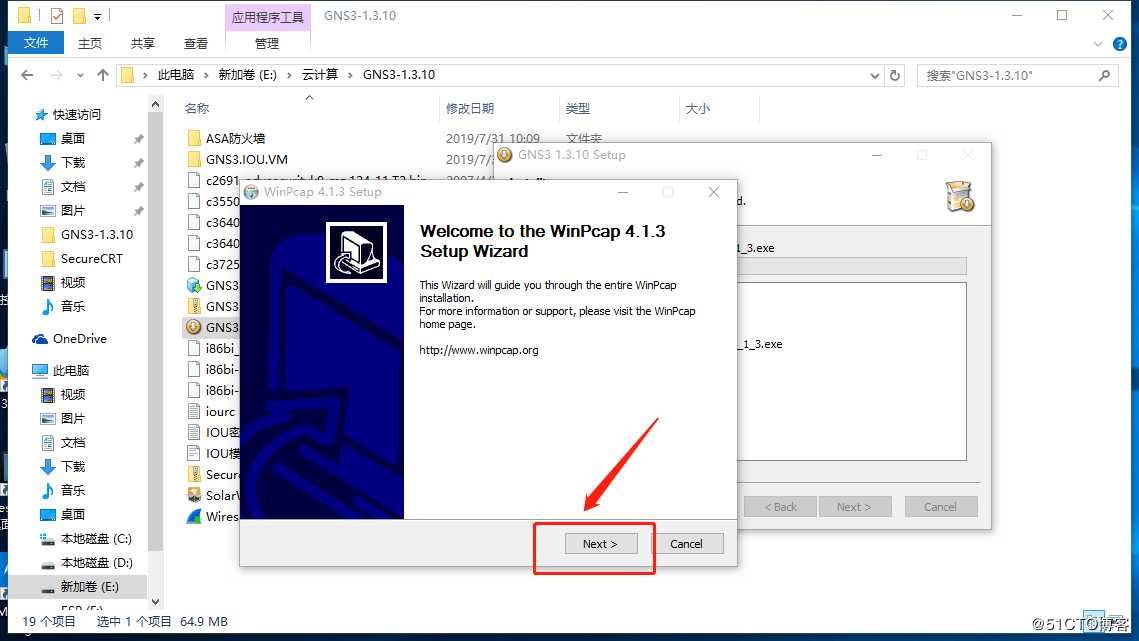The height and width of the screenshot is (641, 1139).
Task: Sort files by 类型 column header
Action: coord(577,108)
